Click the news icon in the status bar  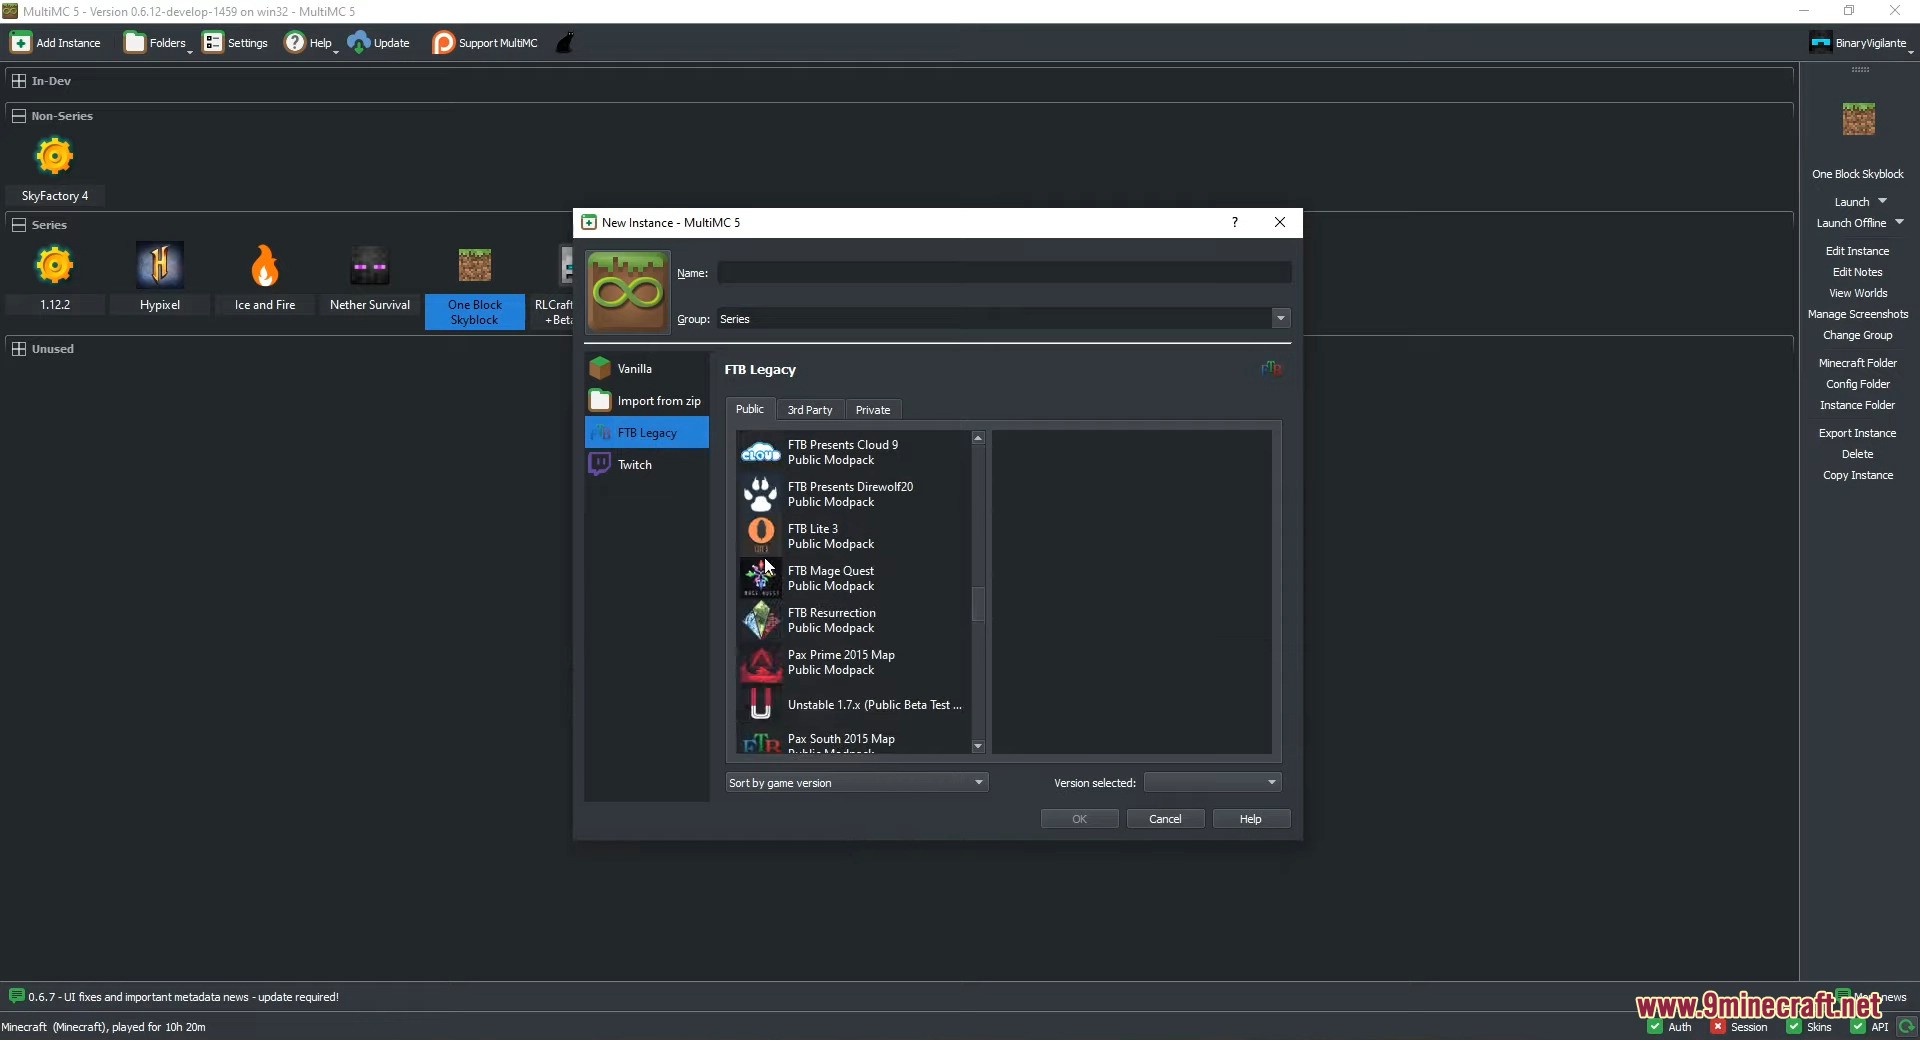click(x=16, y=996)
